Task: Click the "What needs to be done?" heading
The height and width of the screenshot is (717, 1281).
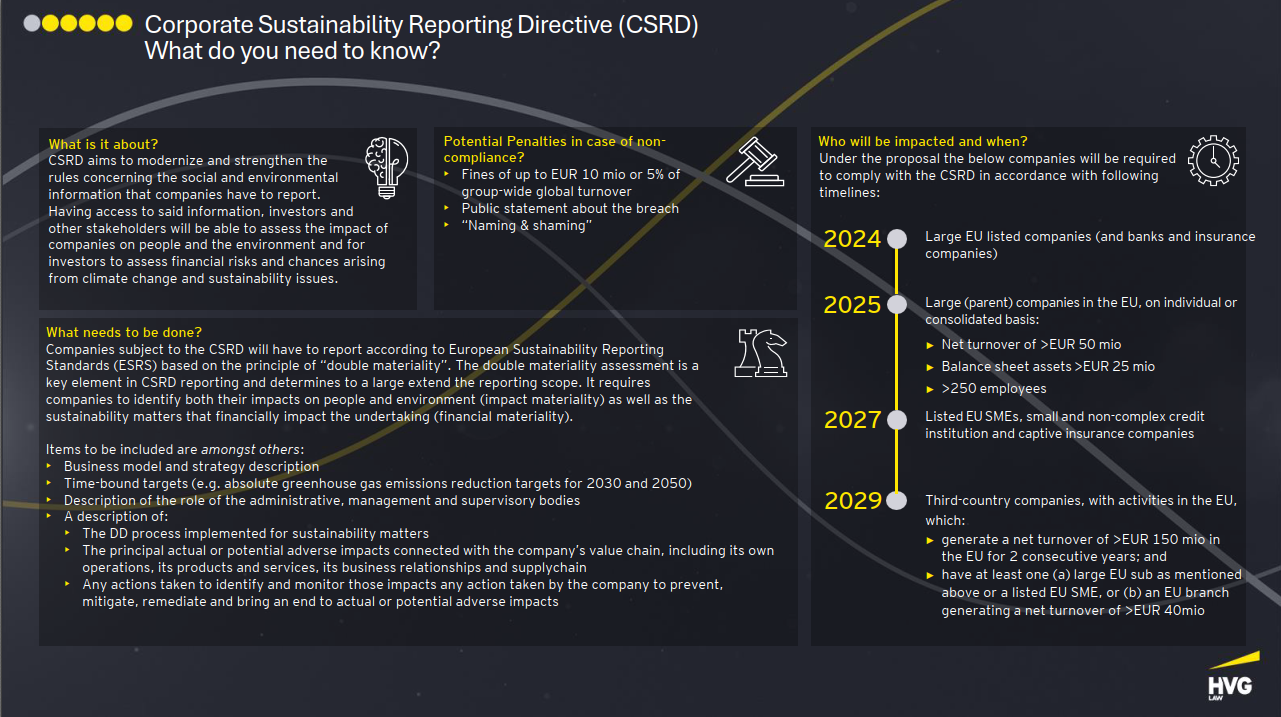Action: coord(124,332)
